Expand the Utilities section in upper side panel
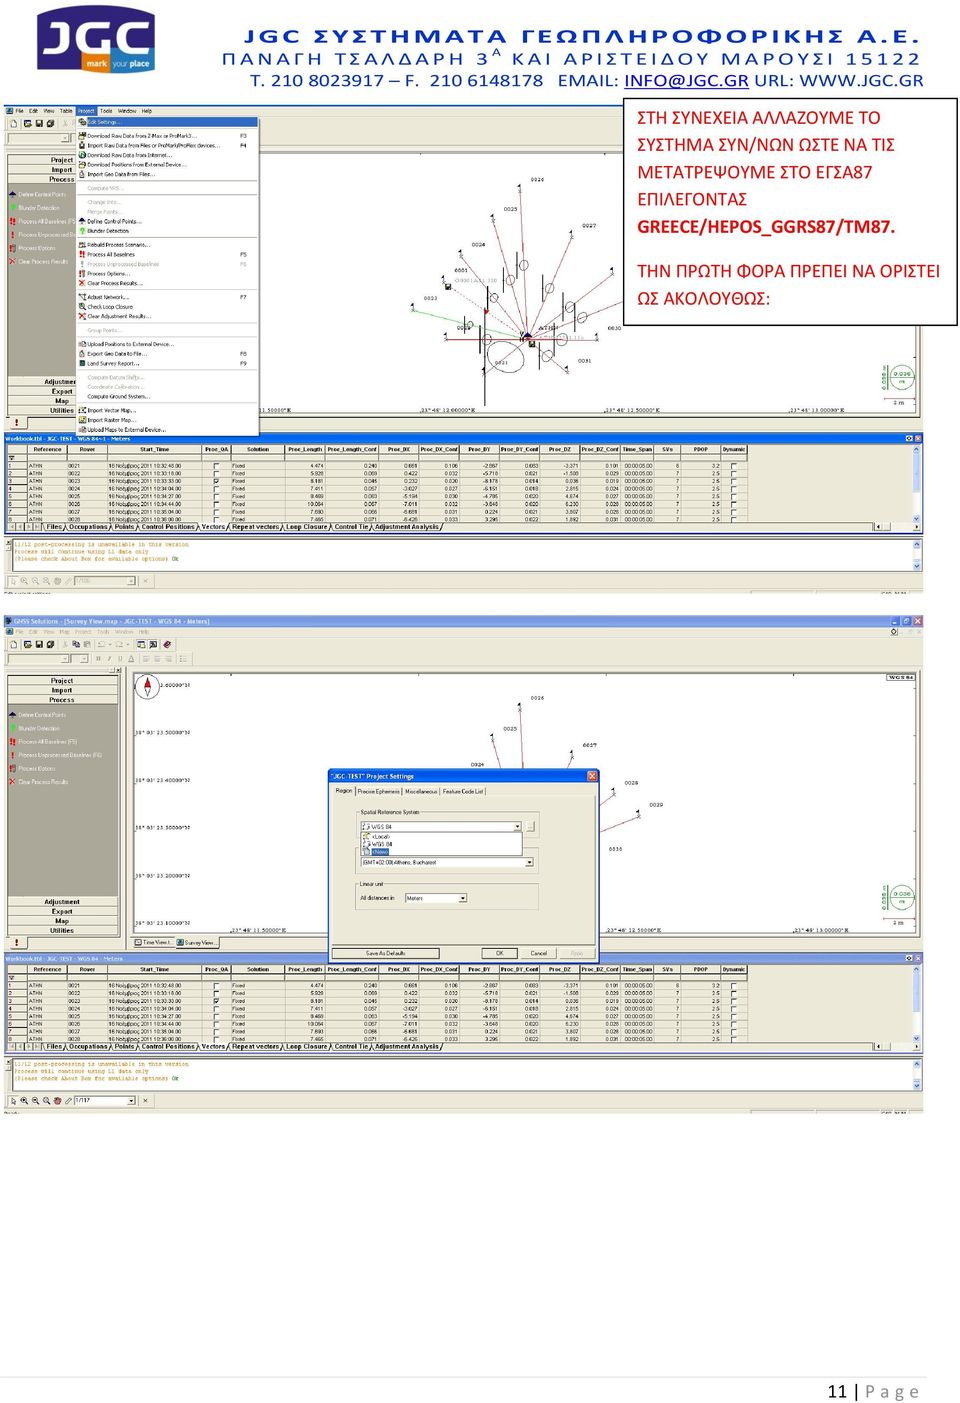Image resolution: width=960 pixels, height=1403 pixels. pyautogui.click(x=62, y=410)
